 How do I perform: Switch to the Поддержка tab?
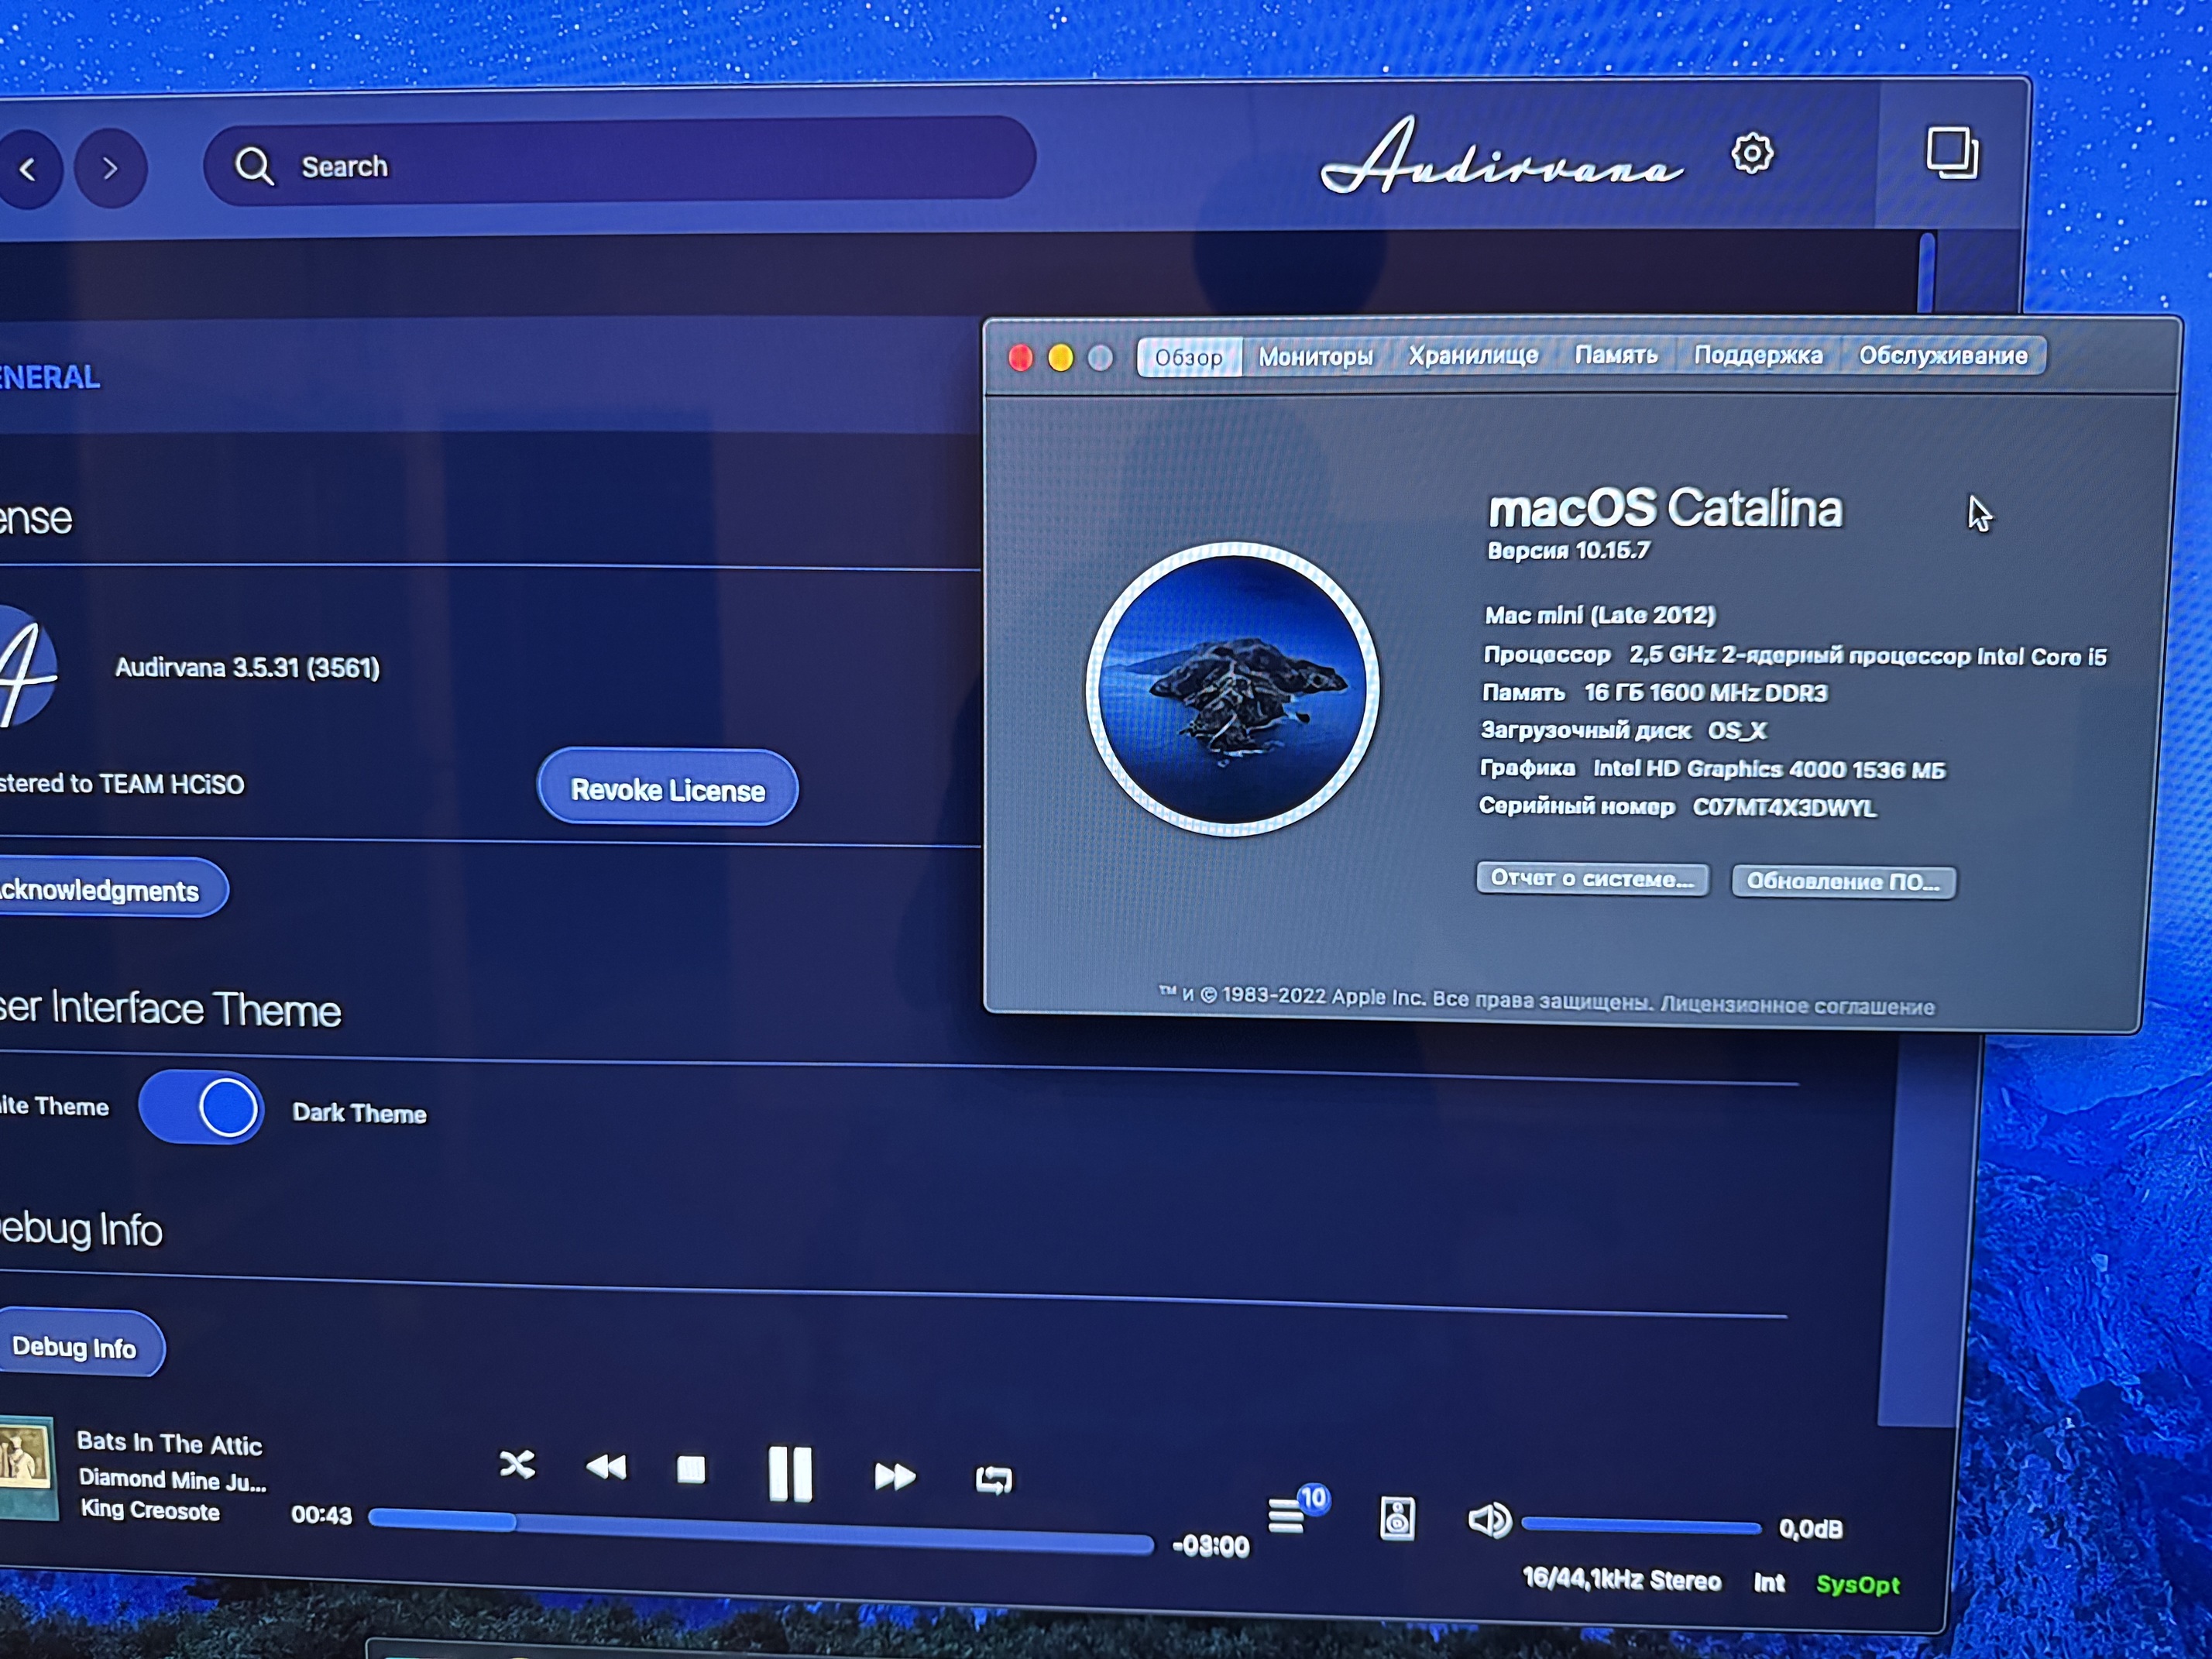[x=1758, y=355]
